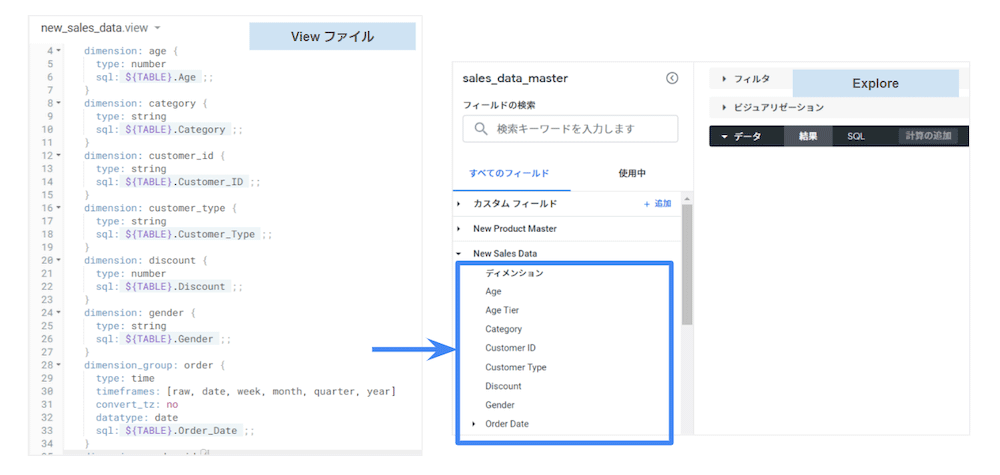
Task: Switch to the 使用中 tab
Action: pos(631,174)
